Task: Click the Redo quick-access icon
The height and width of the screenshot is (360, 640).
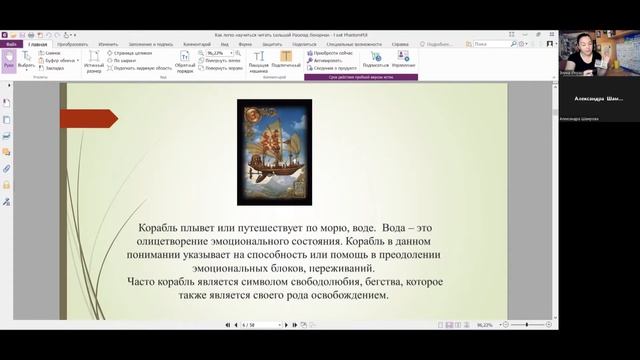Action: coord(57,35)
